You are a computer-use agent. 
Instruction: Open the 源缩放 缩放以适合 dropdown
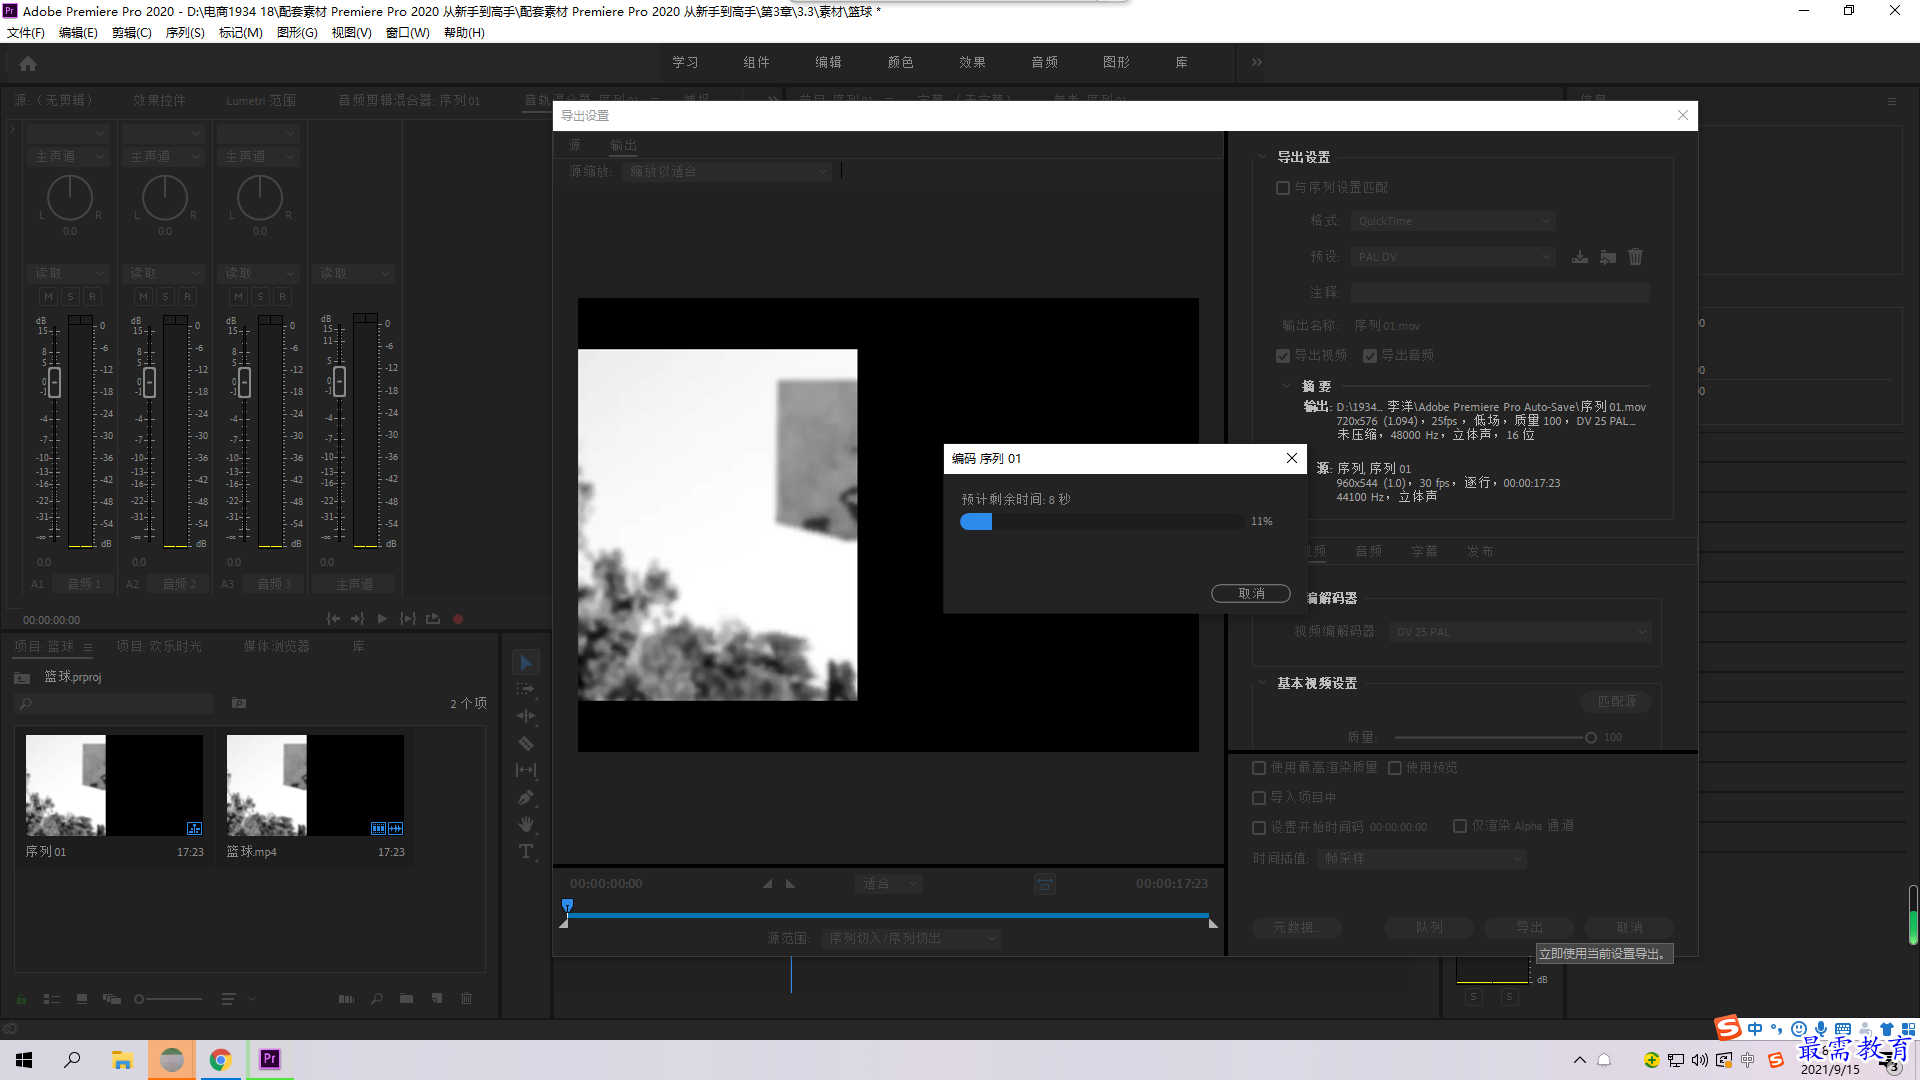tap(726, 172)
